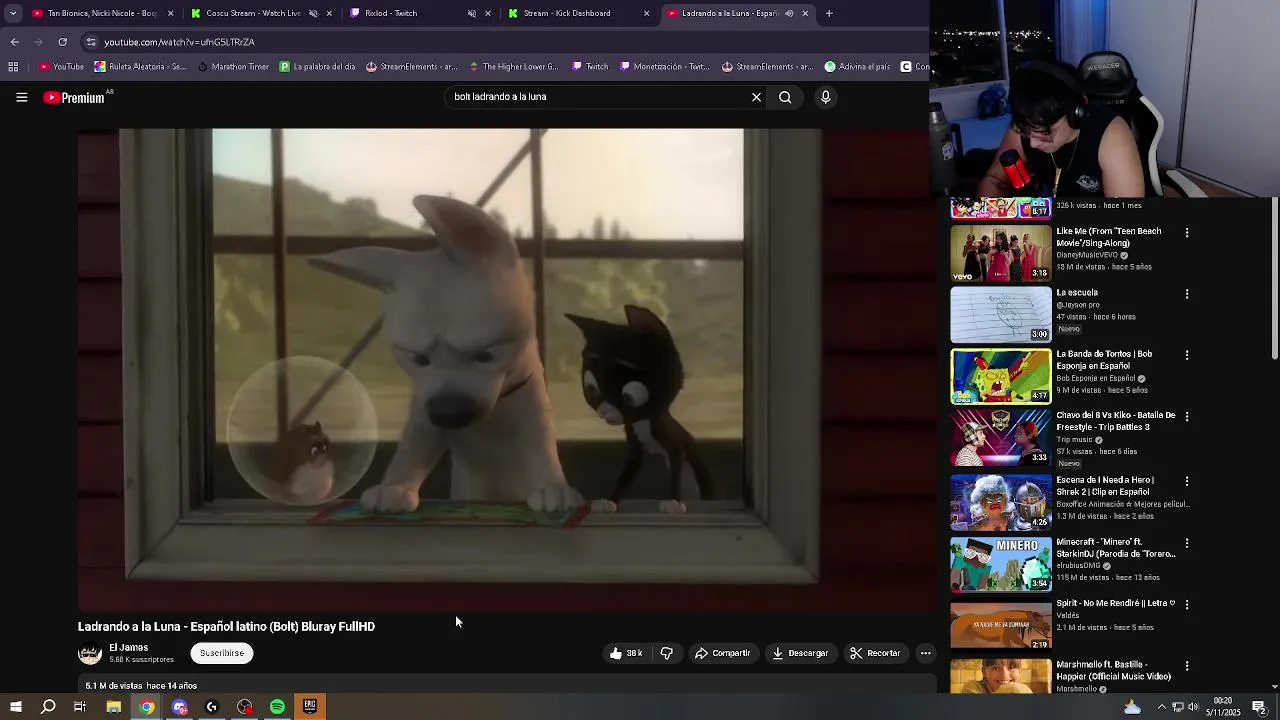
Task: Open options for 'Chavo del 8 Vs Kiko' video
Action: pos(1187,416)
